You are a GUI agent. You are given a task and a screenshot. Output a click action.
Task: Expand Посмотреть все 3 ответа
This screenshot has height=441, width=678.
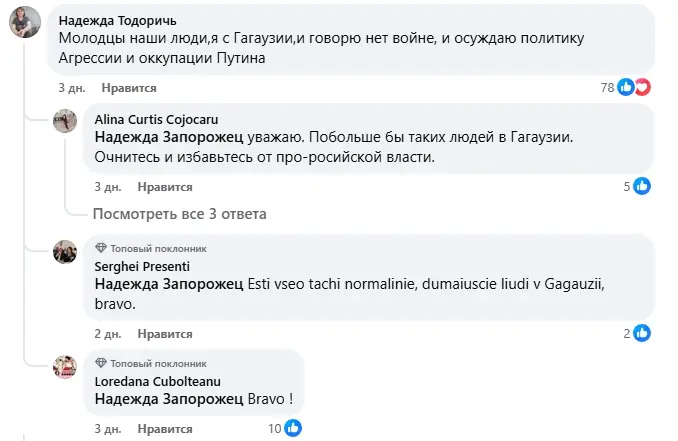pyautogui.click(x=179, y=214)
